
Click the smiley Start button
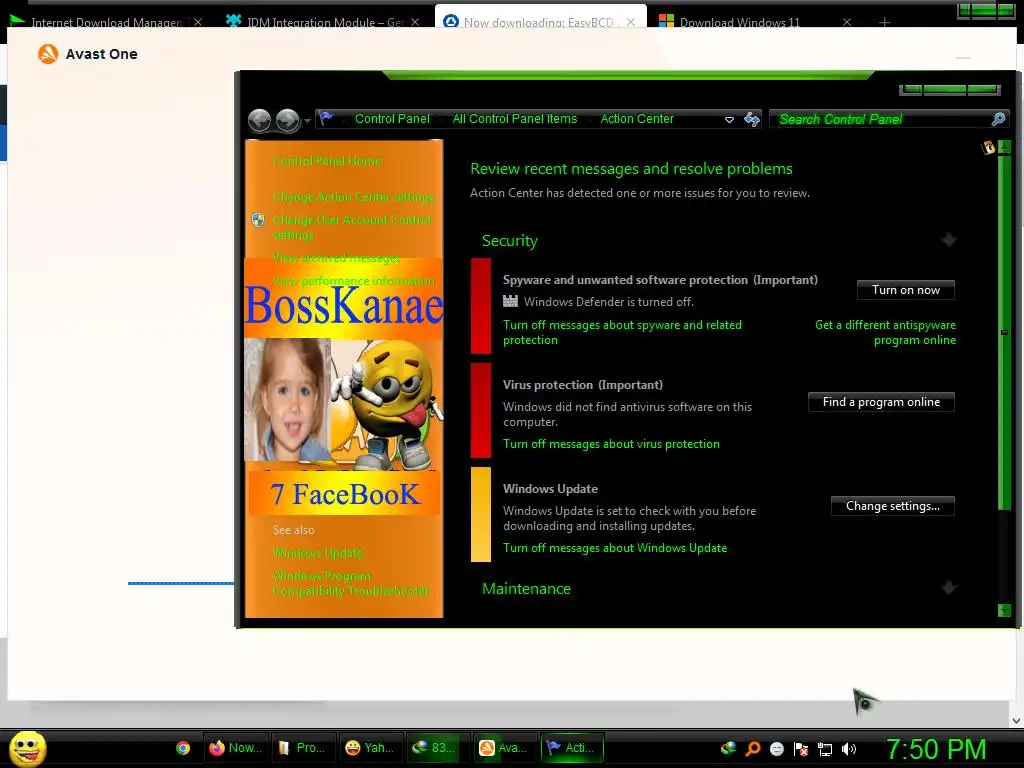pos(28,748)
